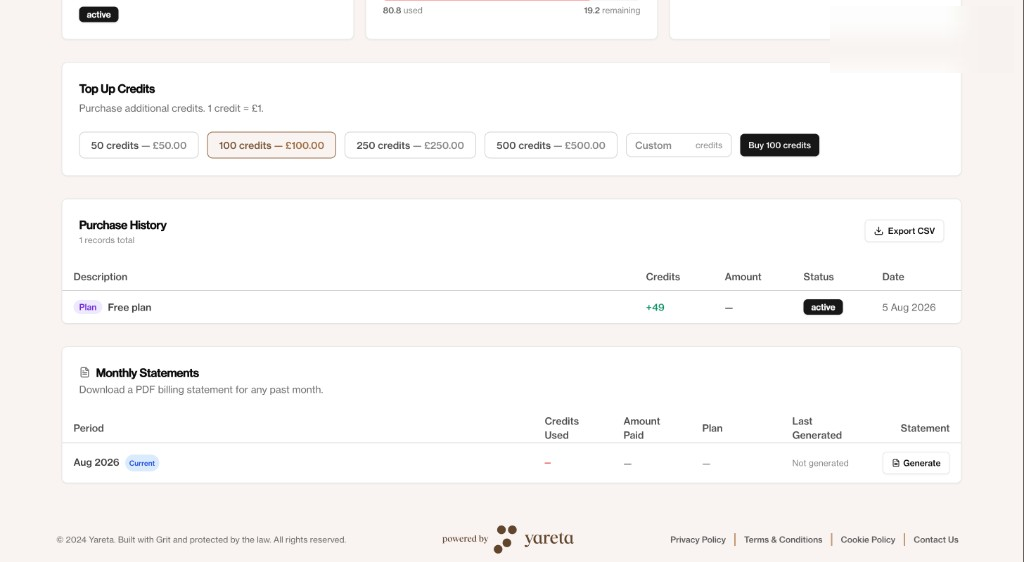This screenshot has height=562, width=1024.
Task: Focus the Custom credits input field
Action: coord(679,145)
